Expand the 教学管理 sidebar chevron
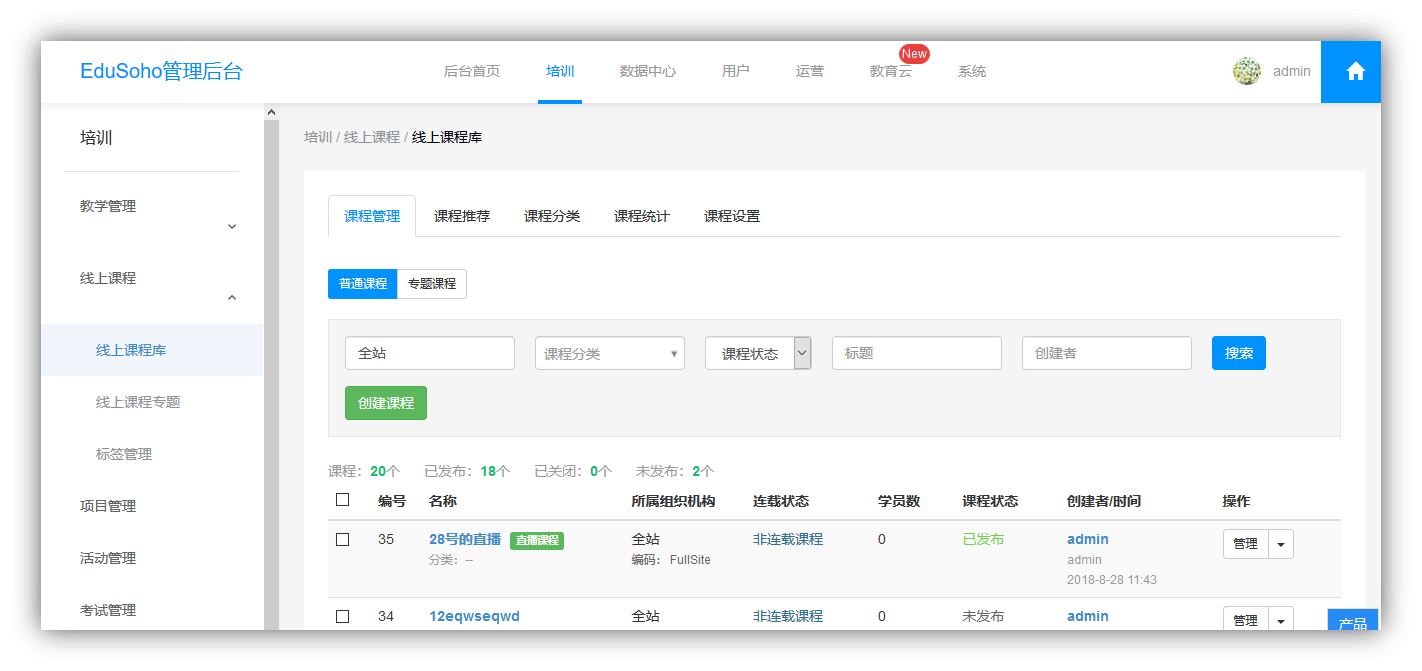The image size is (1422, 671). click(232, 227)
